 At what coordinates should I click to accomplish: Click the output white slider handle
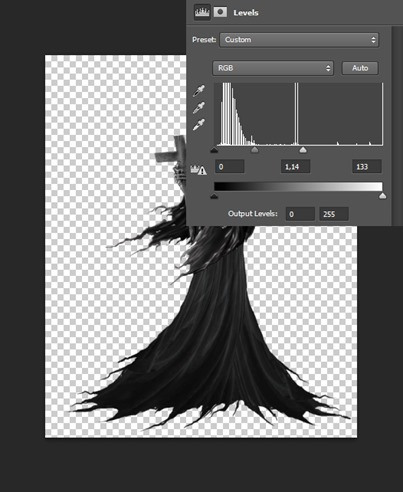(383, 196)
